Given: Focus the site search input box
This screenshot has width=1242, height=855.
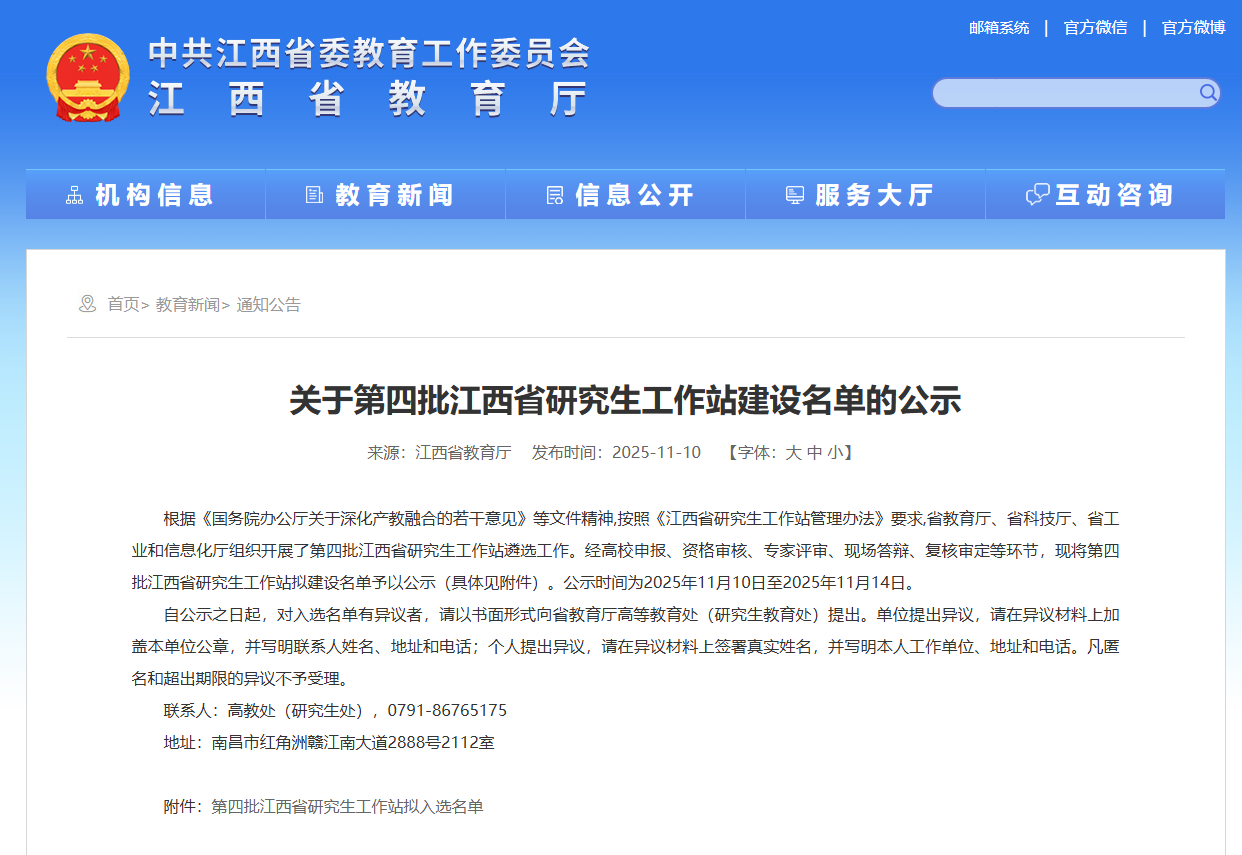Looking at the screenshot, I should 1065,93.
